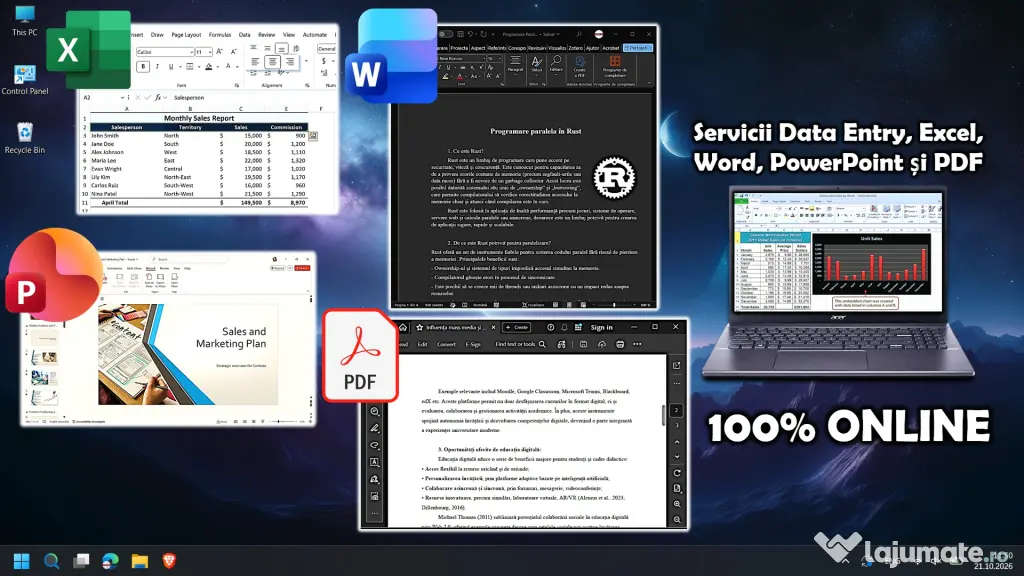Go to next page arrow in Acrobat

click(677, 456)
